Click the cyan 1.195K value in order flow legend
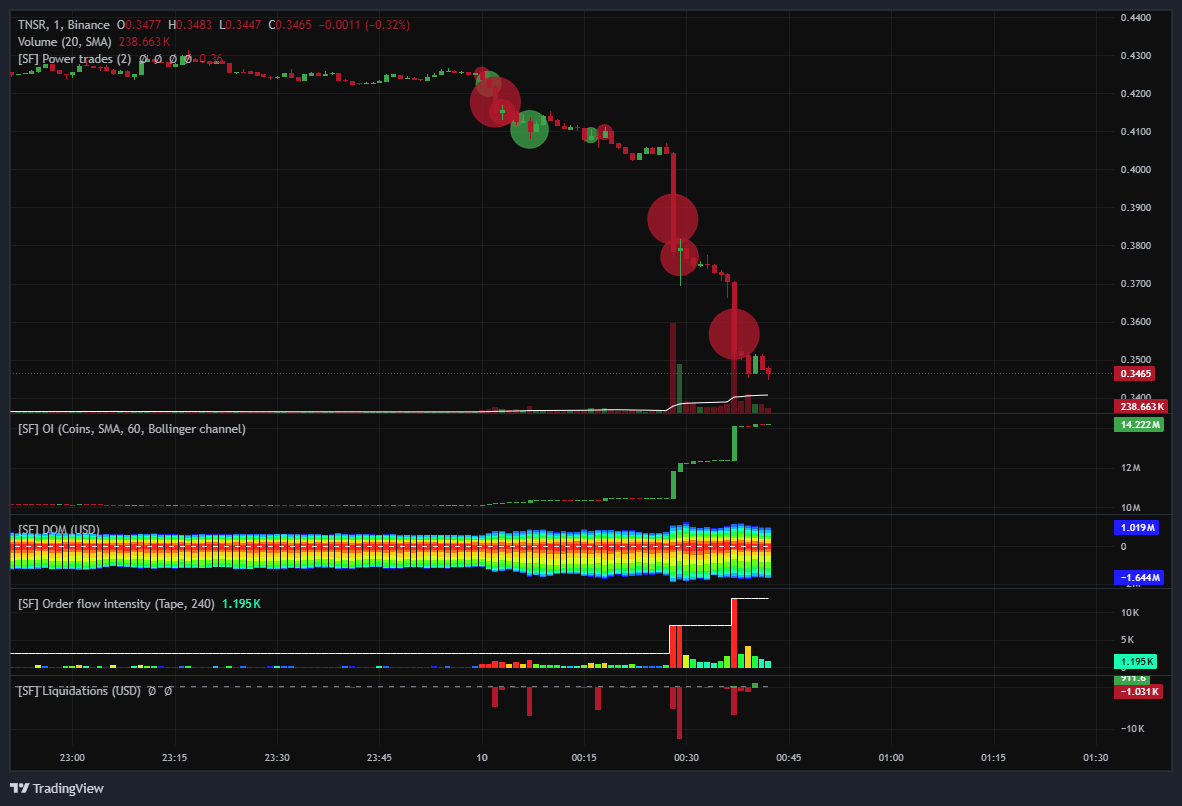This screenshot has width=1182, height=806. coord(241,604)
